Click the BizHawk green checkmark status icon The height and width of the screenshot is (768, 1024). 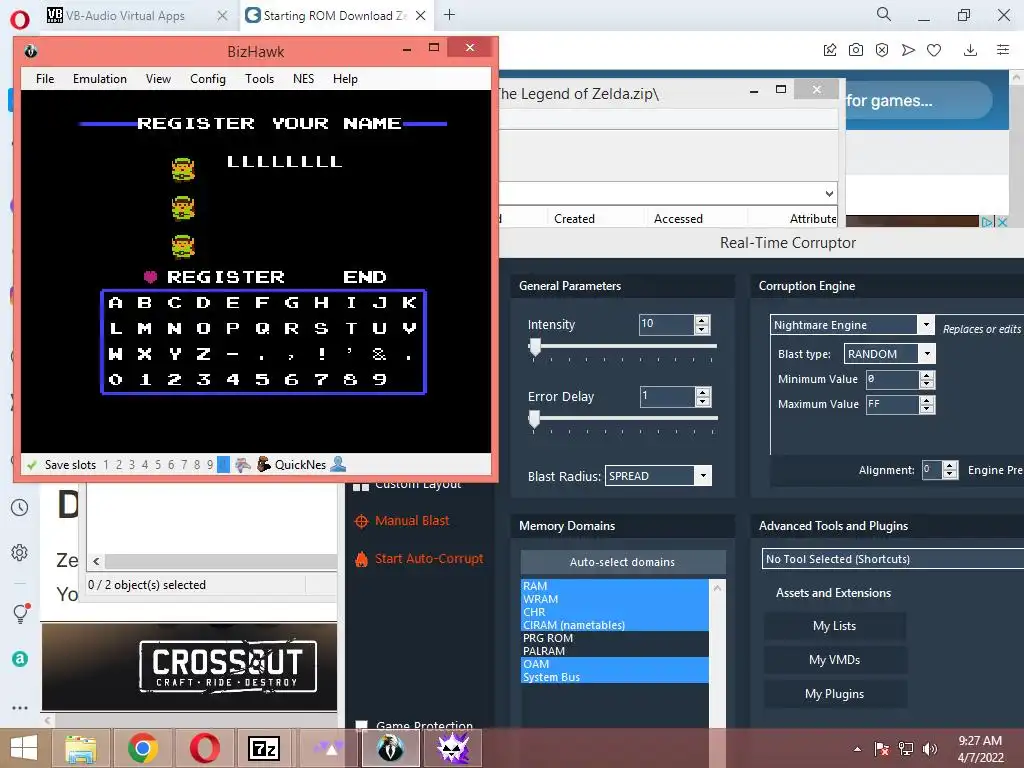[31, 465]
